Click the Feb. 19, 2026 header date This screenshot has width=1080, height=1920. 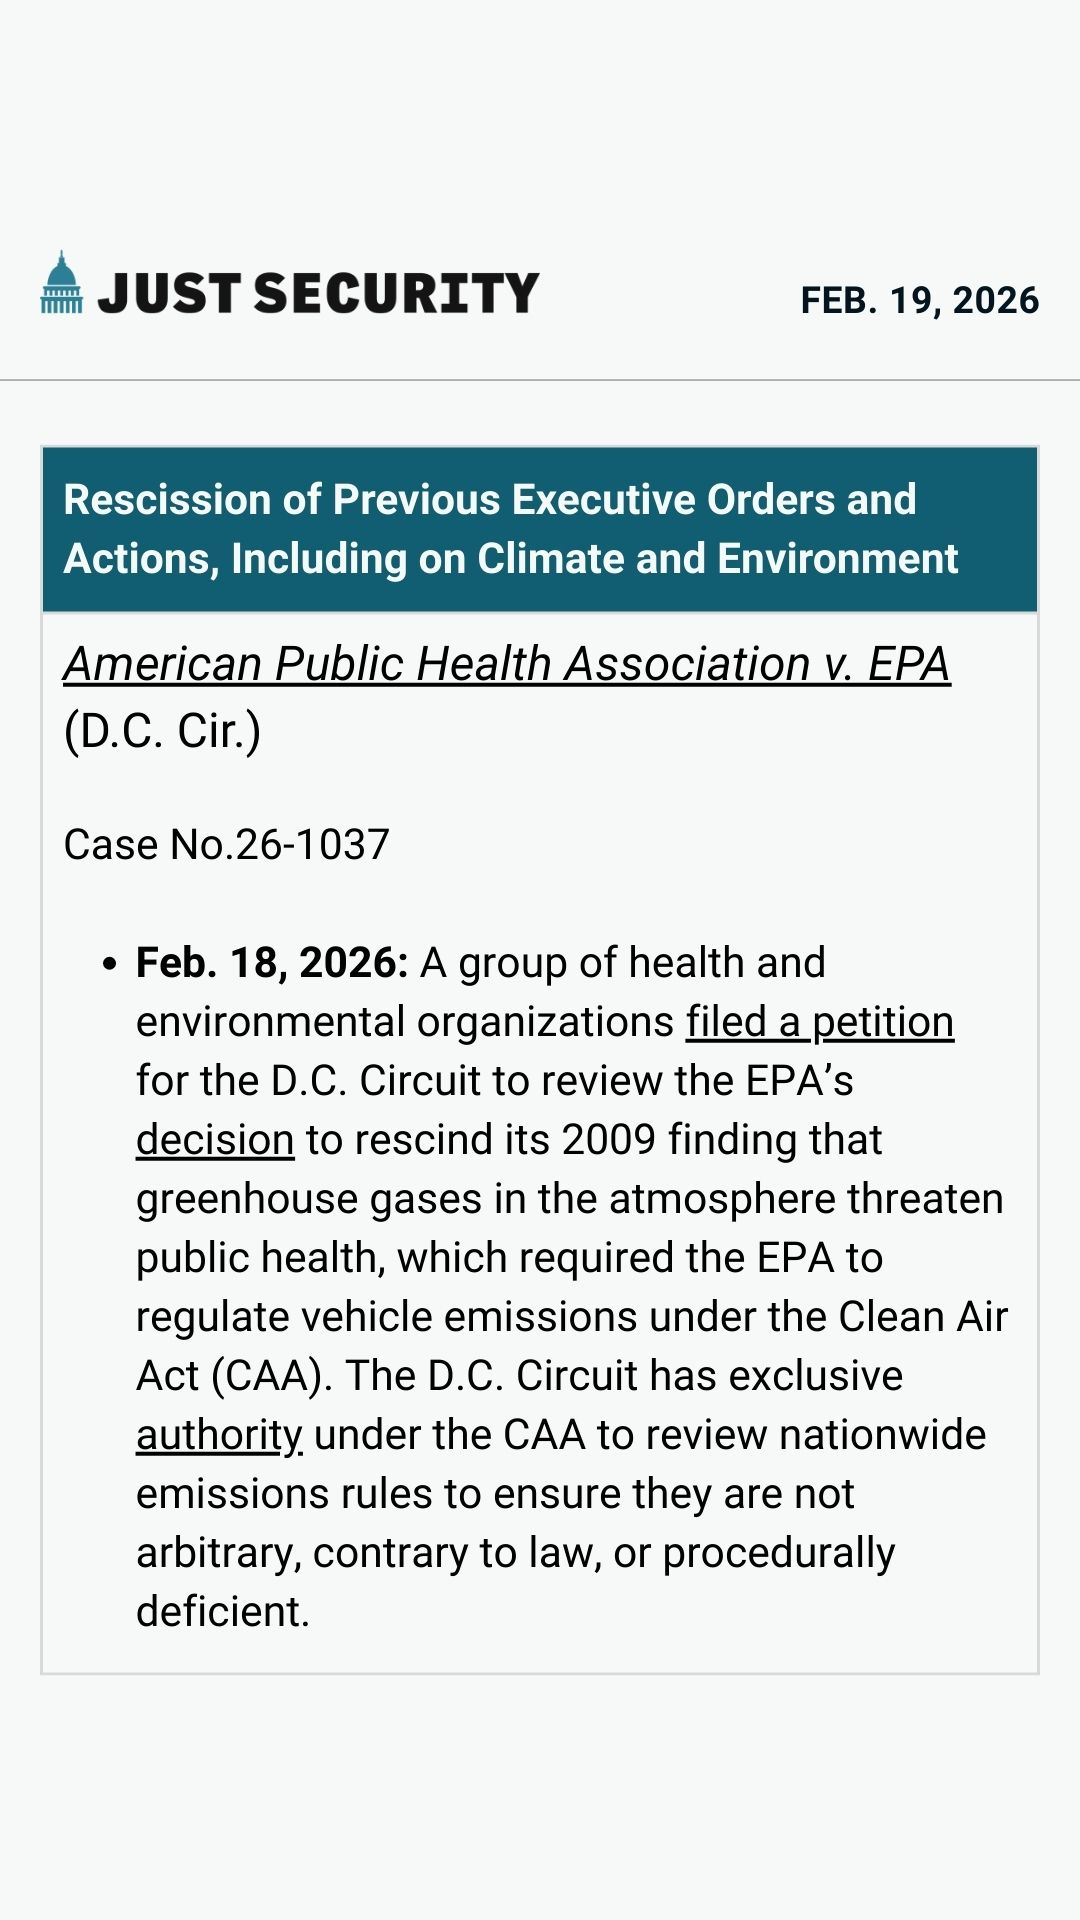pyautogui.click(x=919, y=300)
